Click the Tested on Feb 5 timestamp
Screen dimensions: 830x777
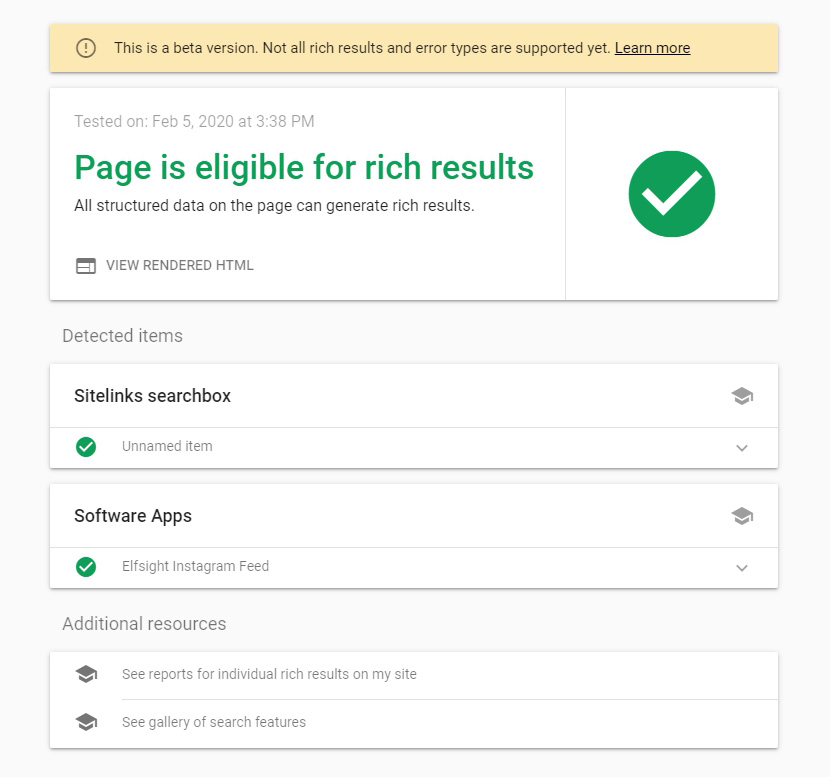194,121
